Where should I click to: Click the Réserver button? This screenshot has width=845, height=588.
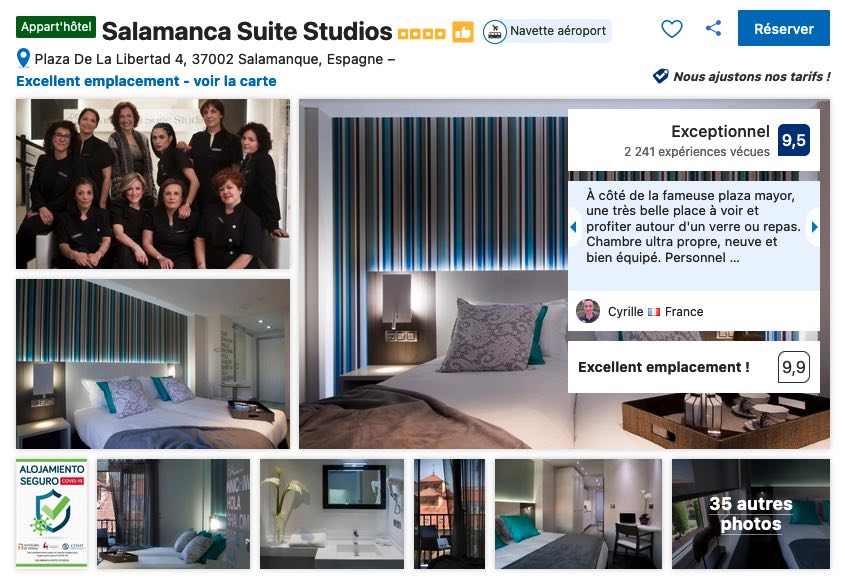coord(784,29)
